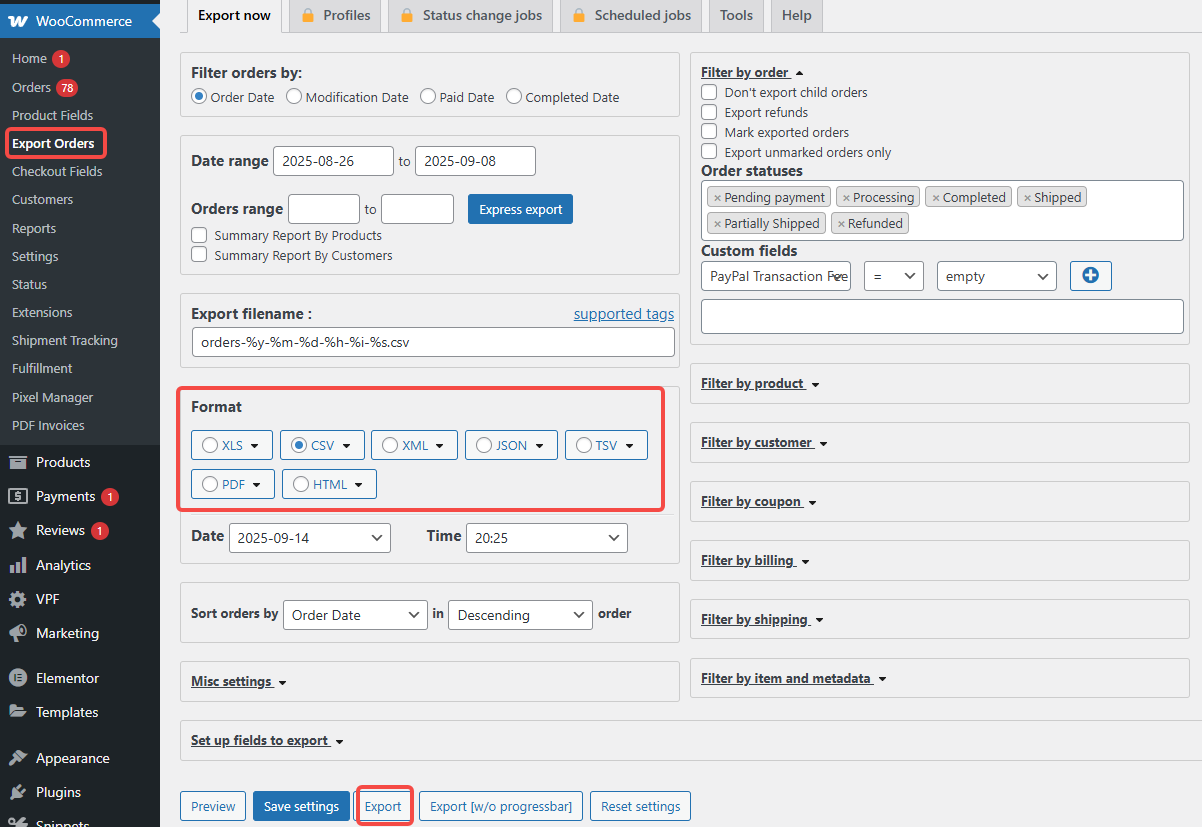Click the Express export button
This screenshot has width=1202, height=827.
tap(520, 209)
